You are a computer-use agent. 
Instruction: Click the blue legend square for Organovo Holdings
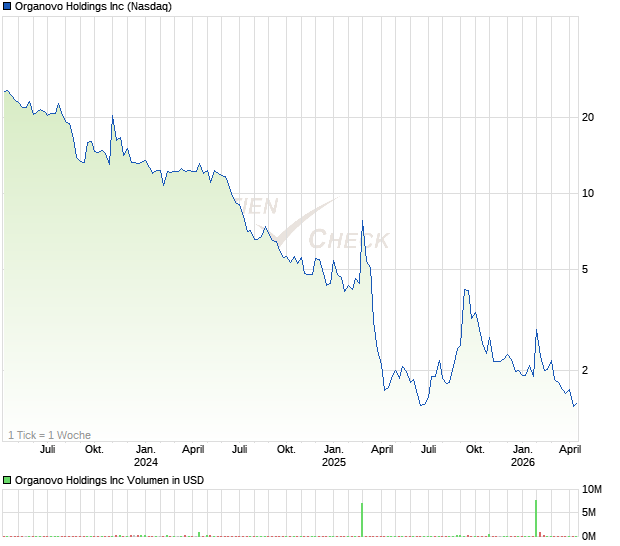point(7,6)
